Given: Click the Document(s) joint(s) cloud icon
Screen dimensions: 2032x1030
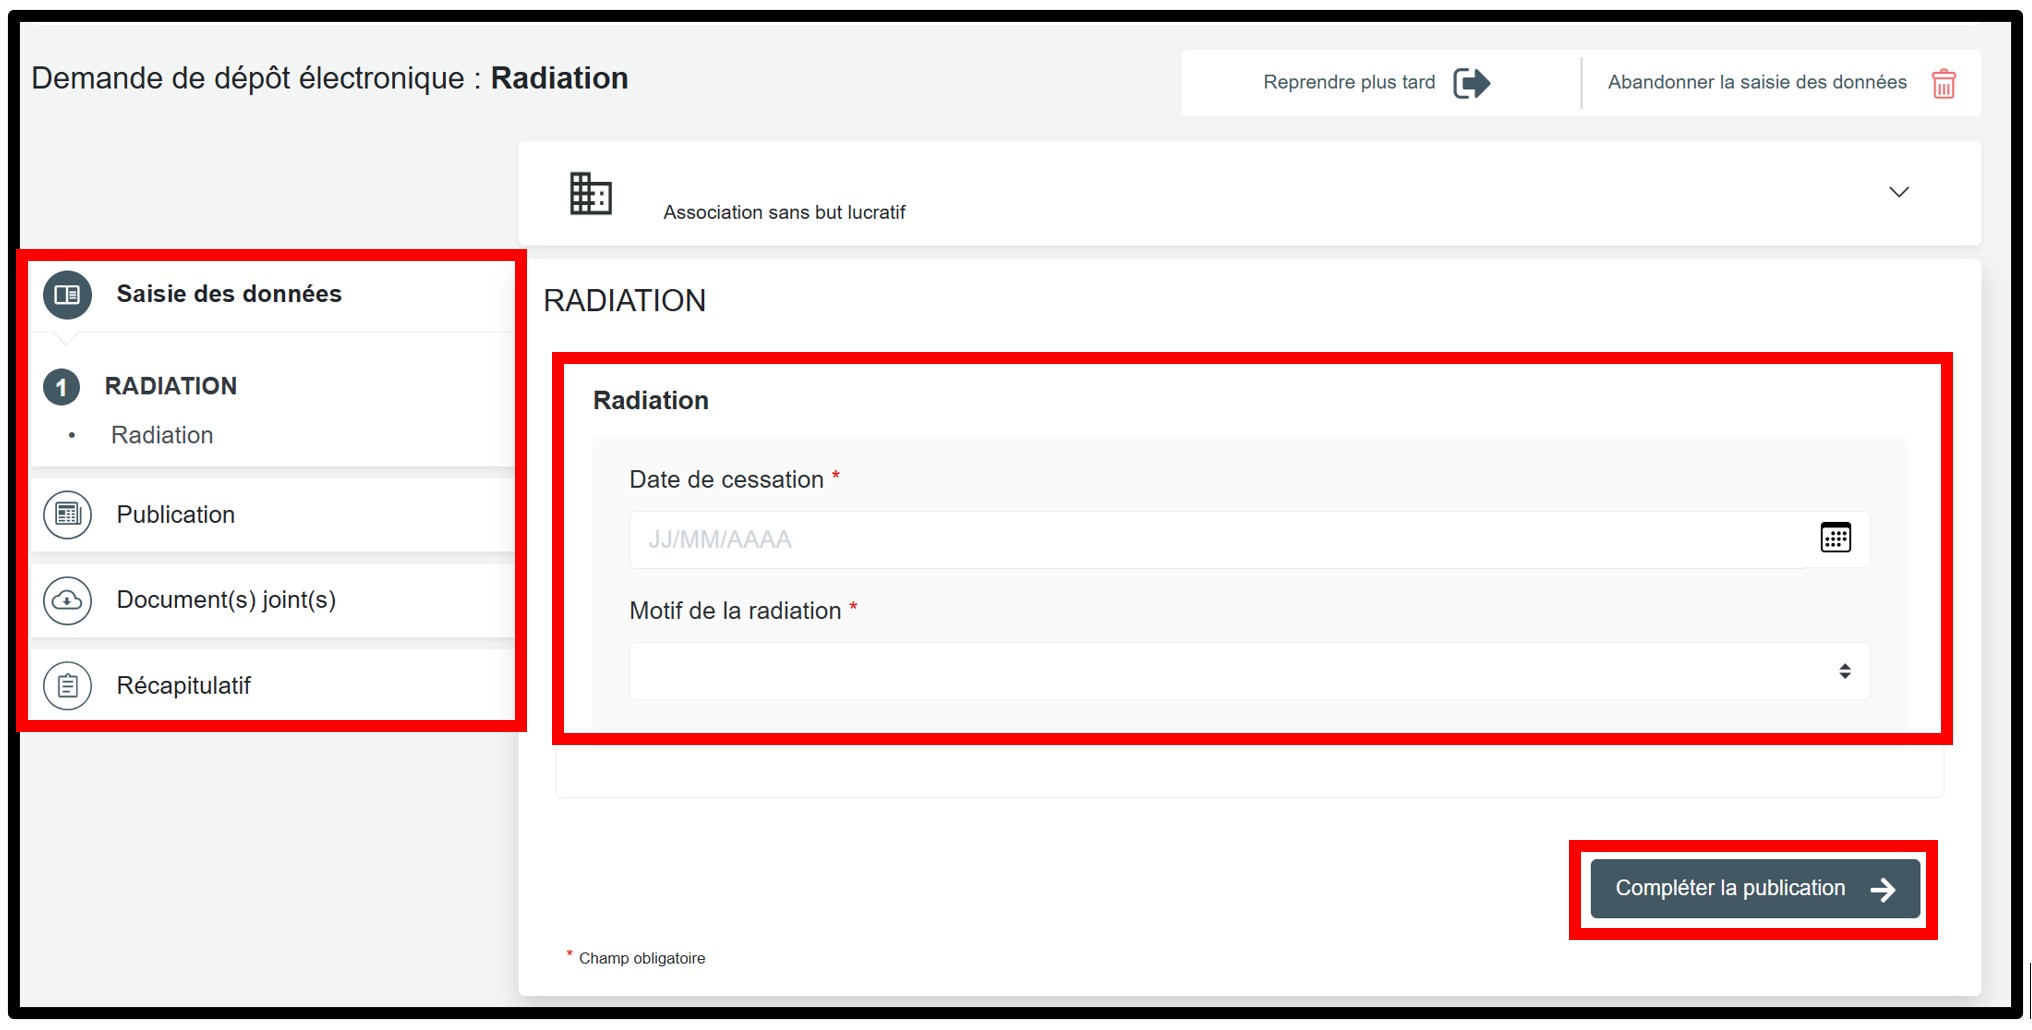Looking at the screenshot, I should [x=67, y=601].
